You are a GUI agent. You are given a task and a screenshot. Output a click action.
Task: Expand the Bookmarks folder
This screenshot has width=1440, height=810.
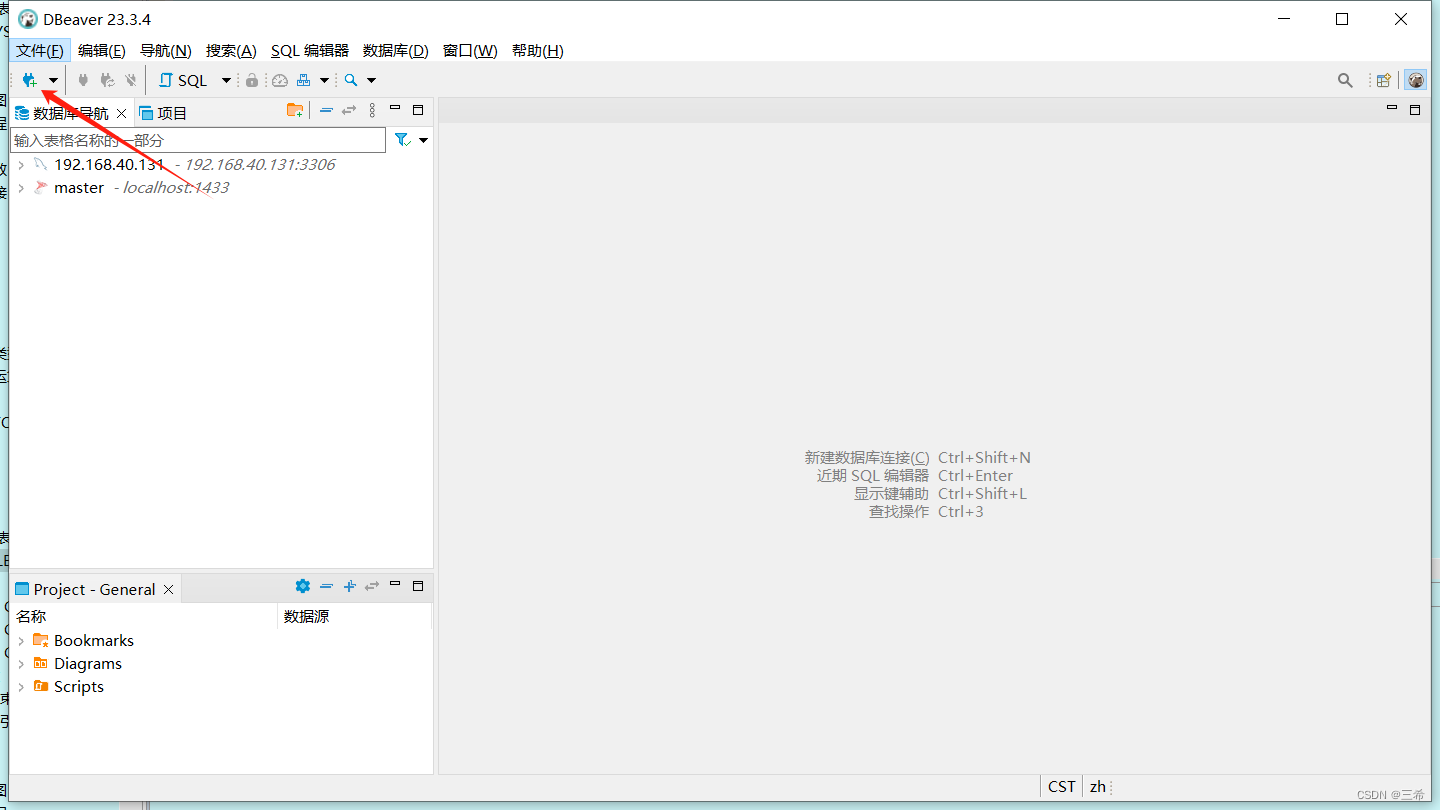point(21,641)
